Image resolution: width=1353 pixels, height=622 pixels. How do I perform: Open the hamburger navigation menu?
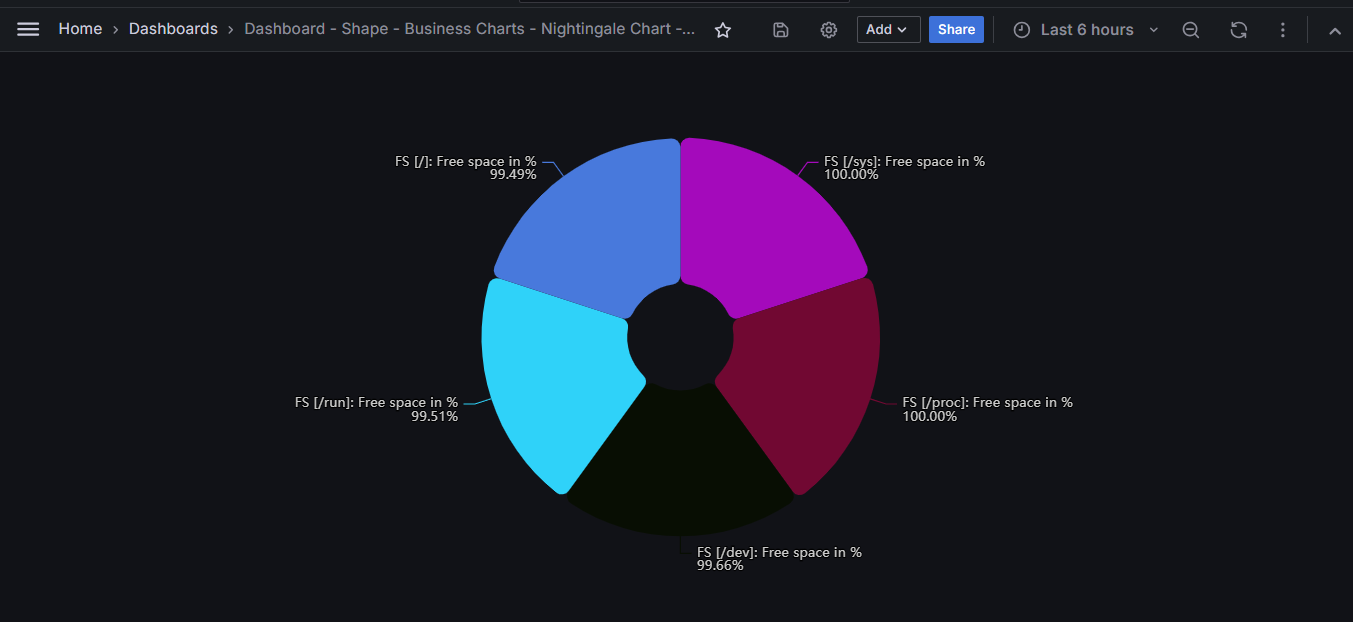point(28,30)
